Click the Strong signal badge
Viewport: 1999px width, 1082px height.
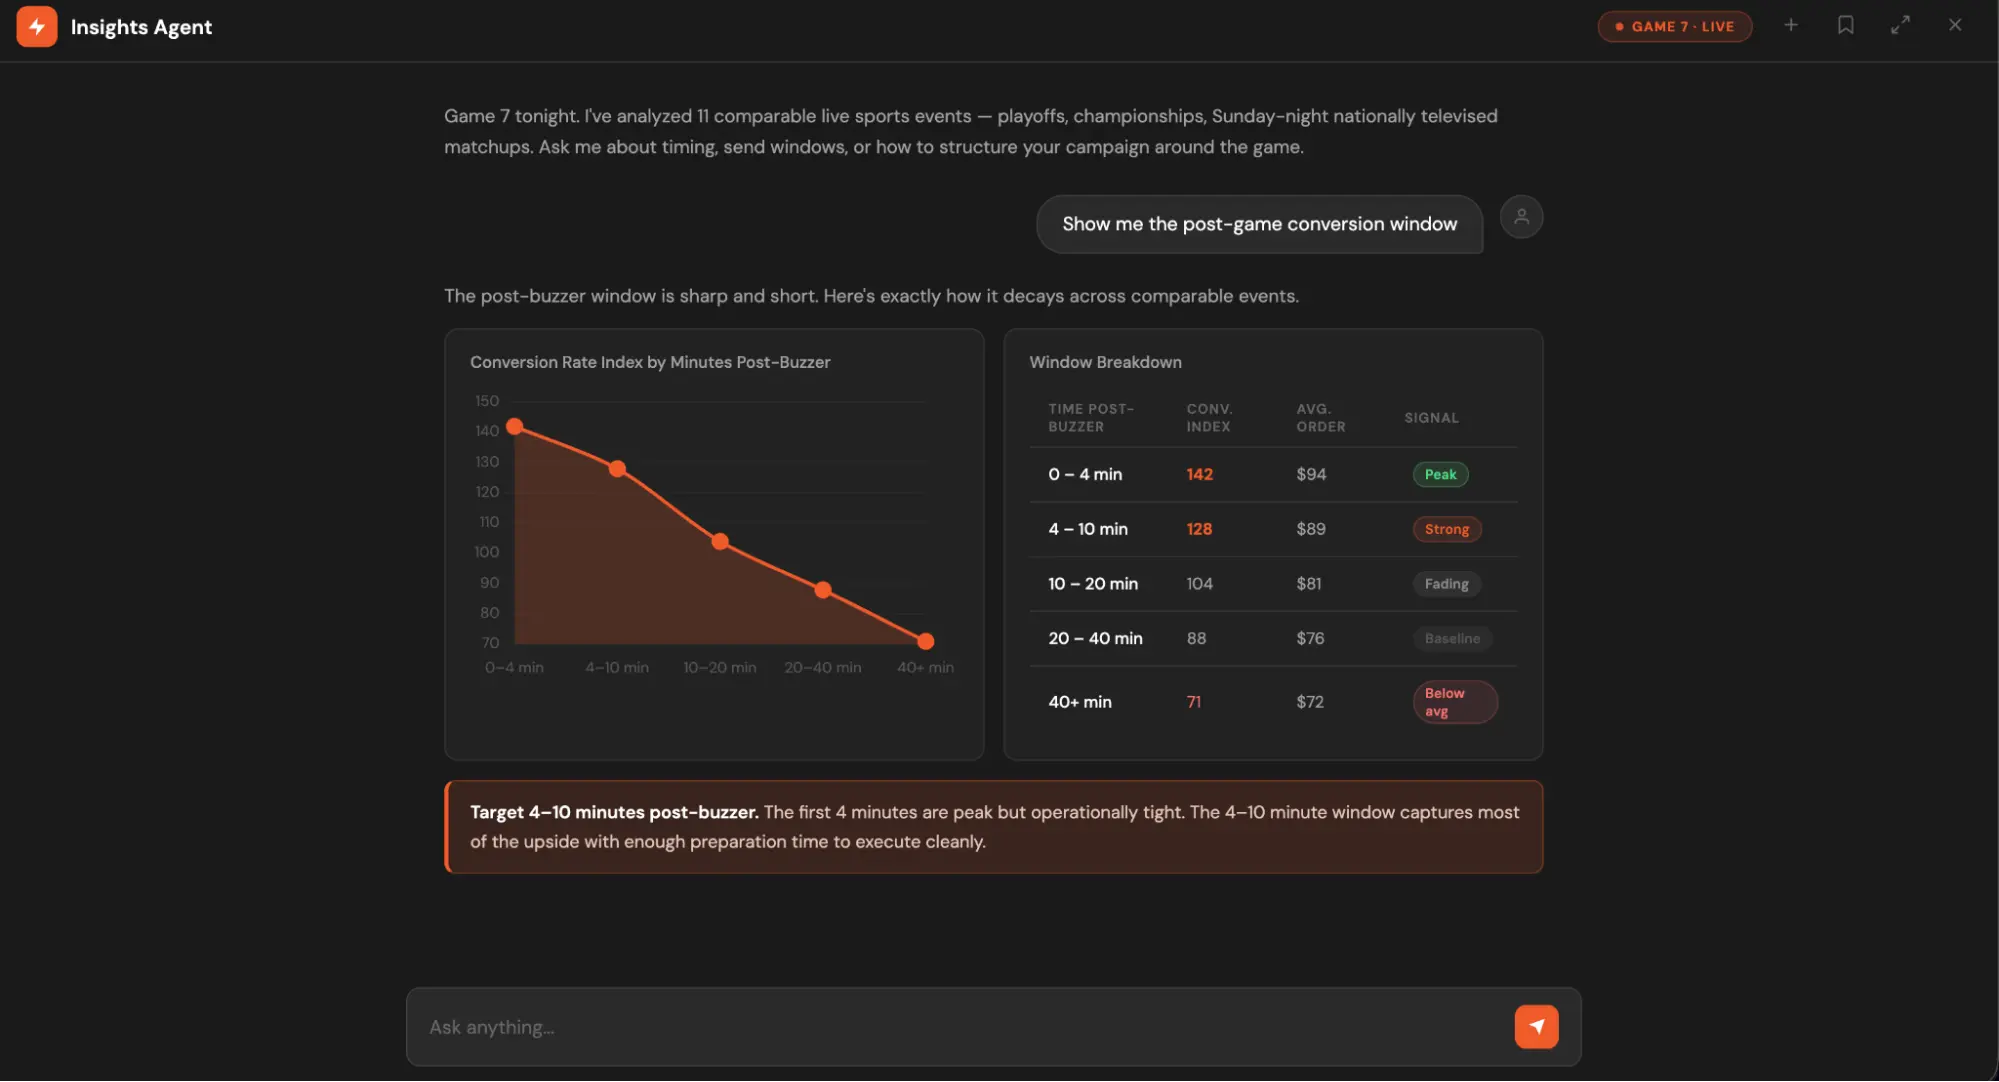point(1446,529)
